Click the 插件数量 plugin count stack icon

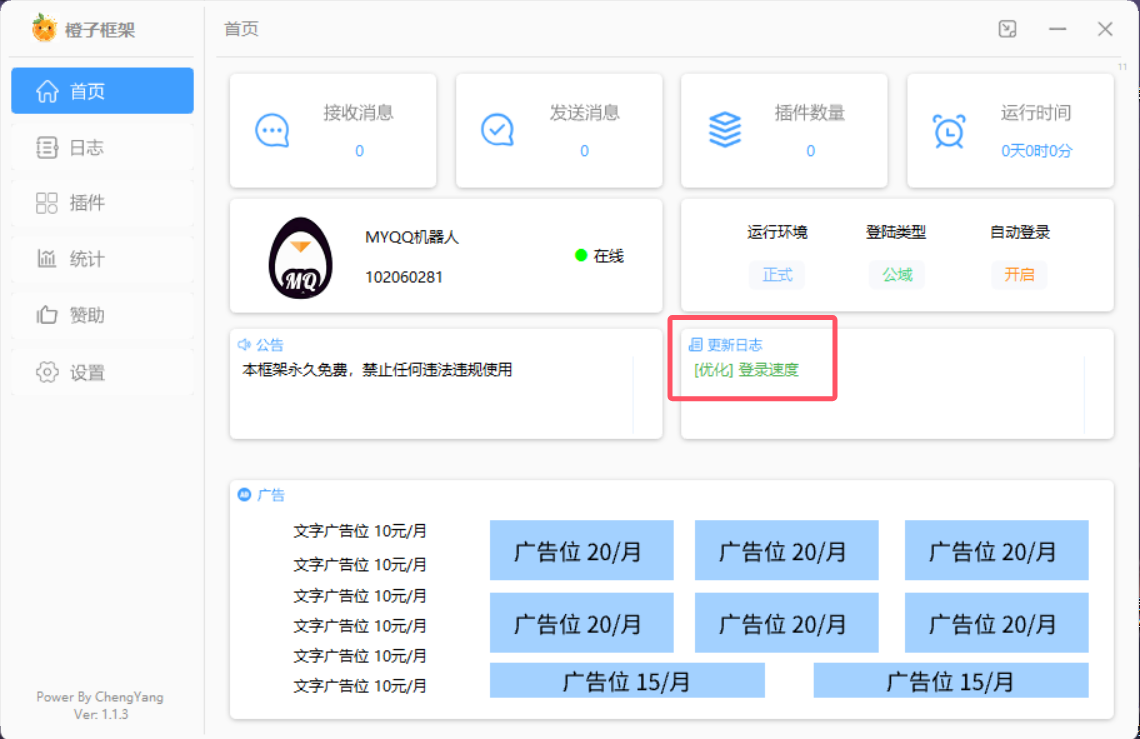(x=723, y=130)
